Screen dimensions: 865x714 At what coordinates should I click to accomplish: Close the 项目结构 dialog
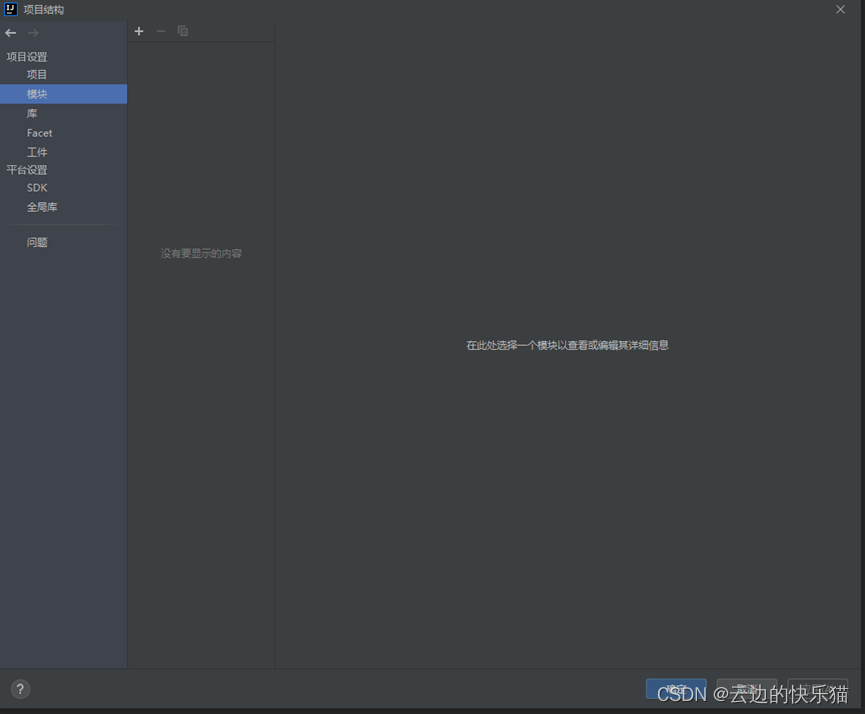(x=840, y=9)
